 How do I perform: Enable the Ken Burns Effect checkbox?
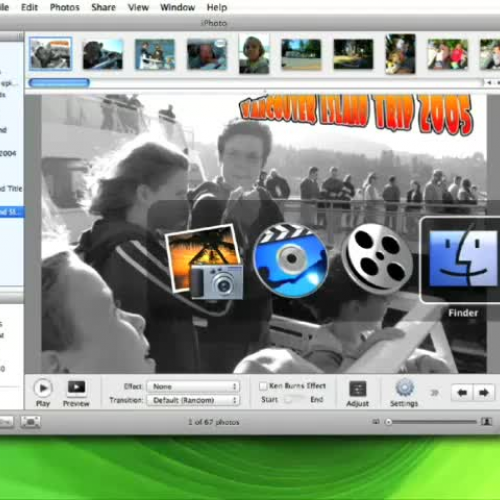pyautogui.click(x=263, y=386)
